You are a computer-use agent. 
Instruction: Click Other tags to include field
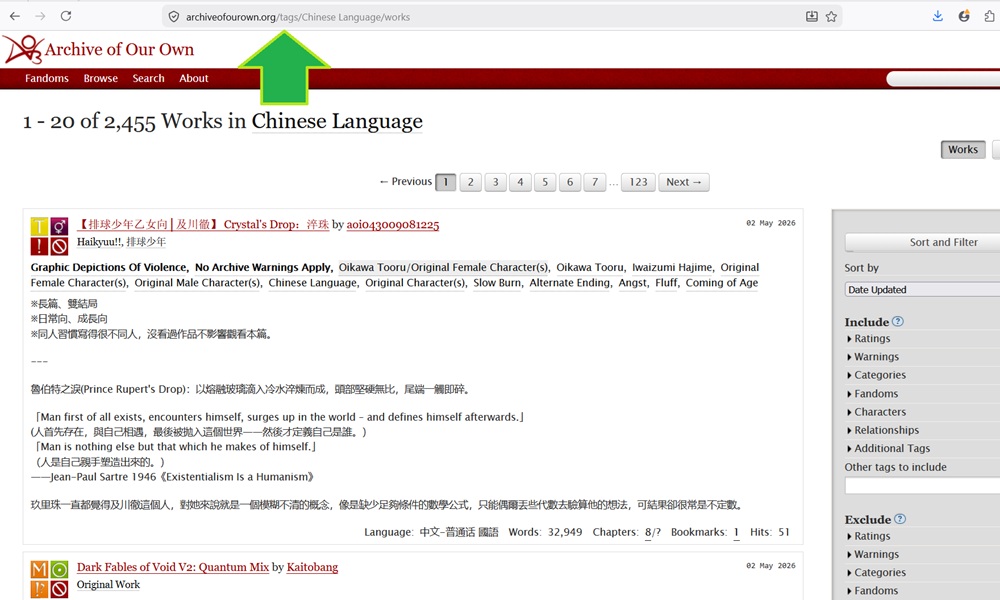pyautogui.click(x=922, y=486)
